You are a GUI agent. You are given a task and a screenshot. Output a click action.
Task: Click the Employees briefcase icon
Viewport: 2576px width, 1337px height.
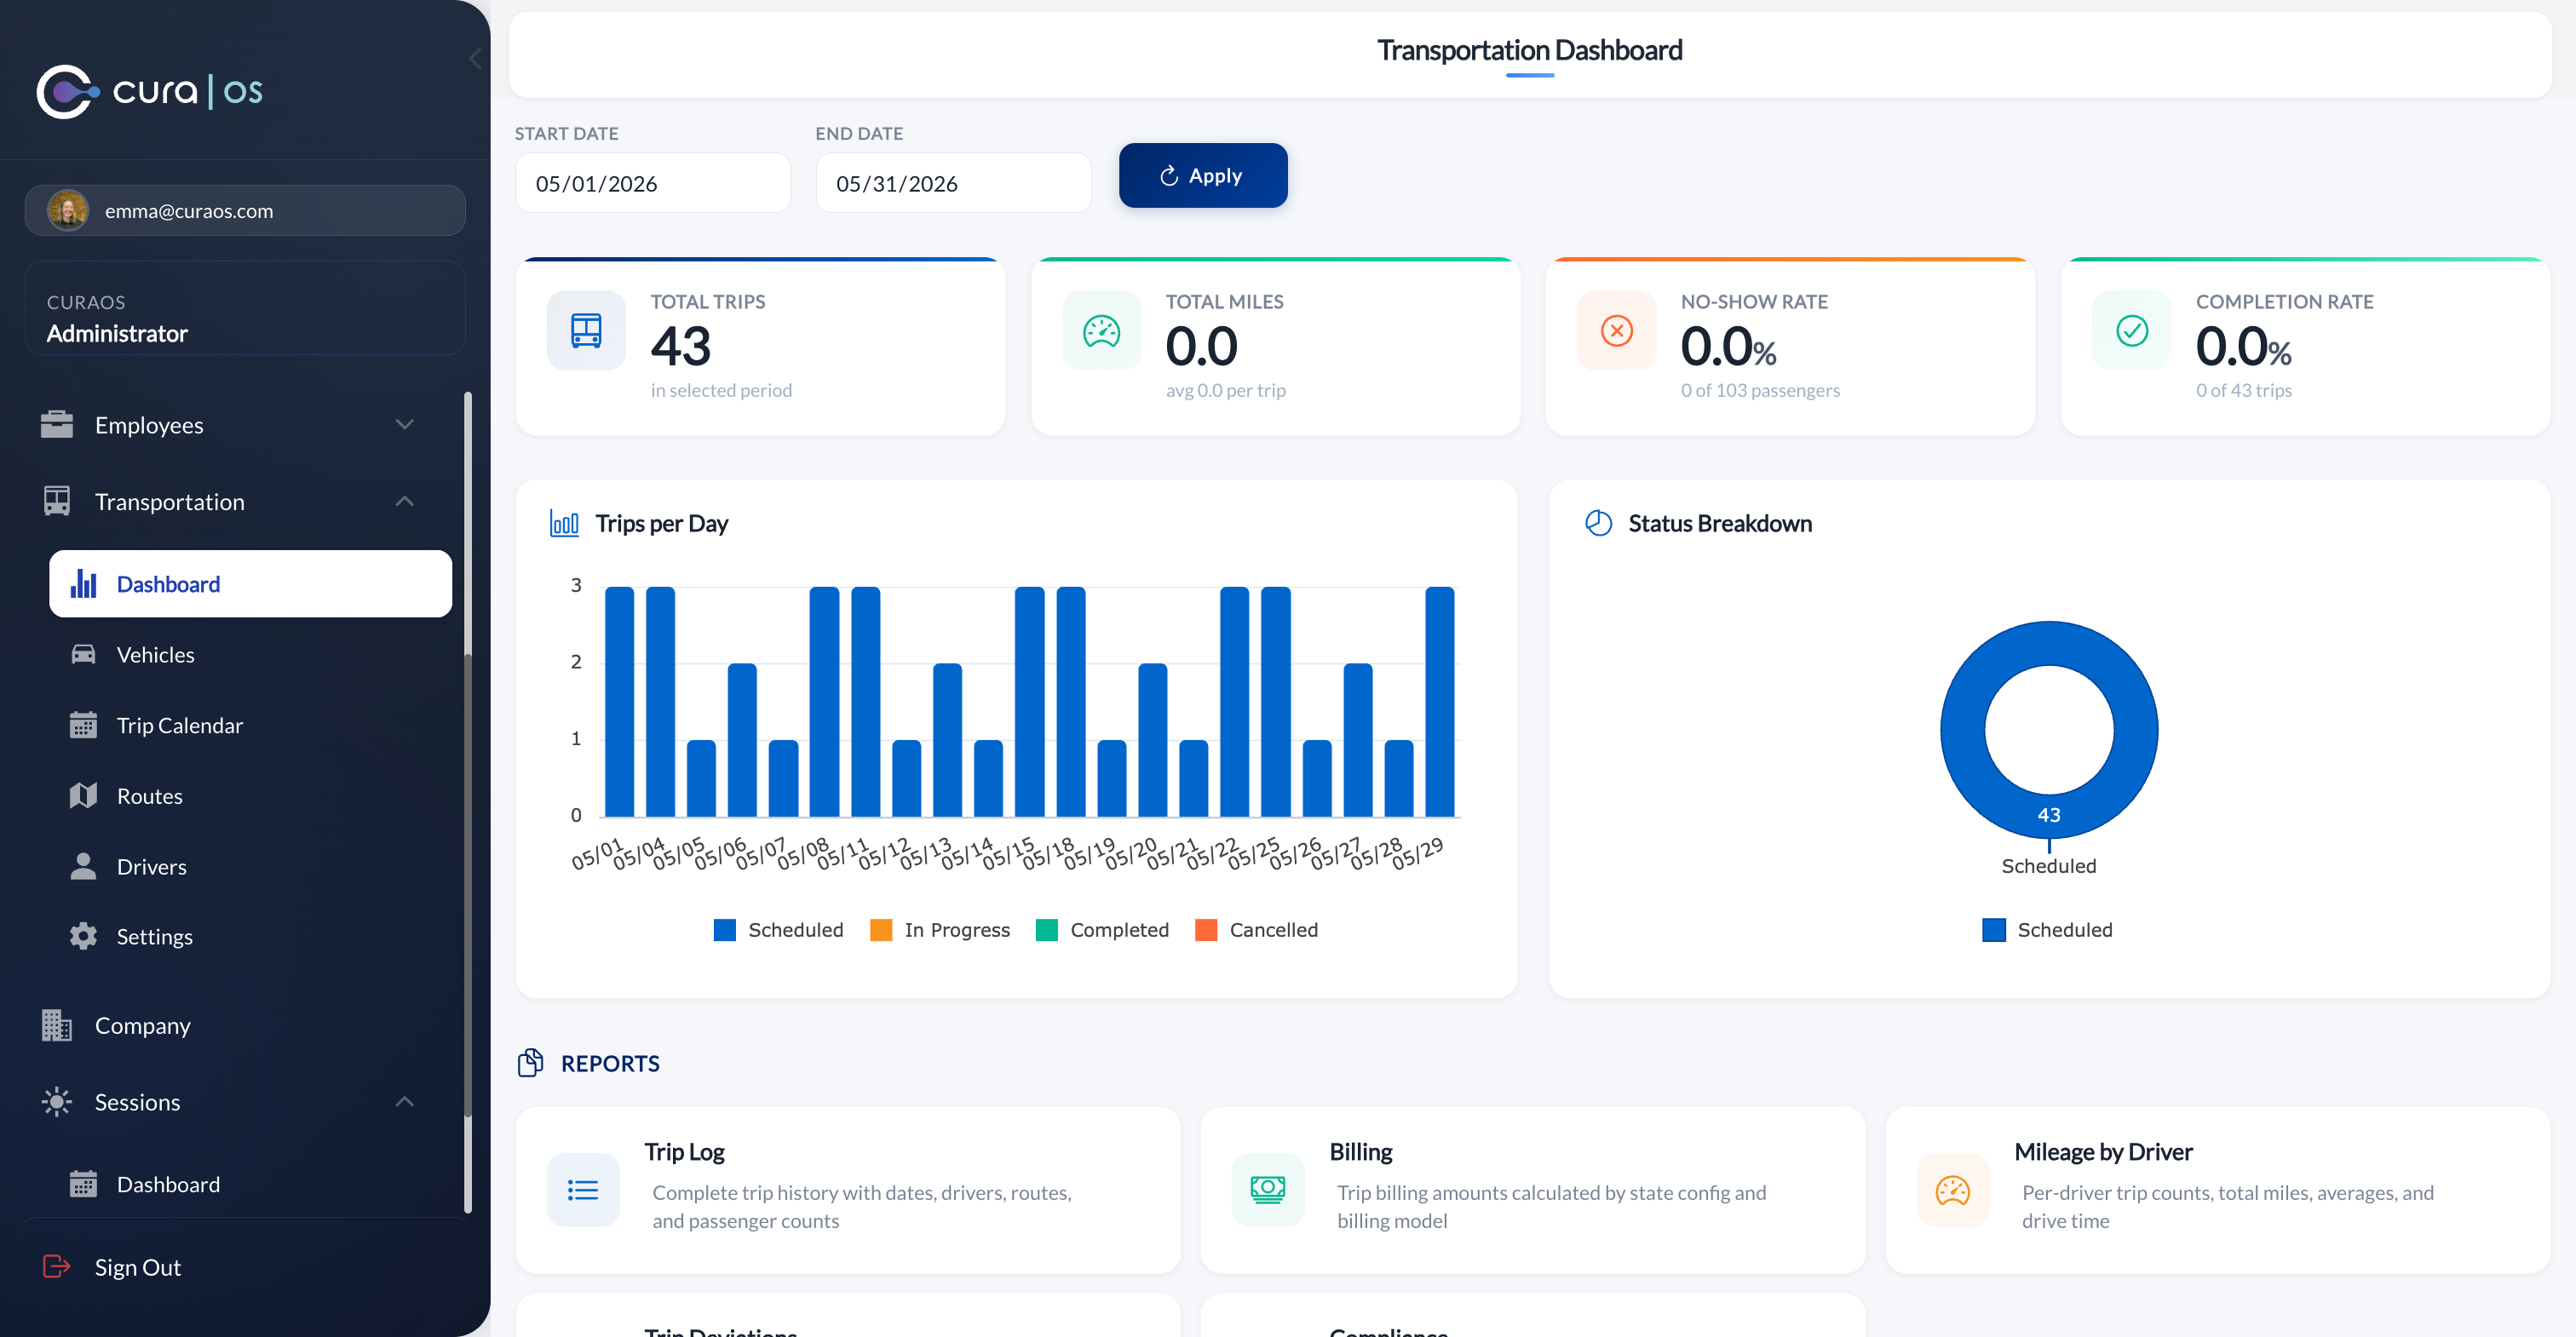57,425
